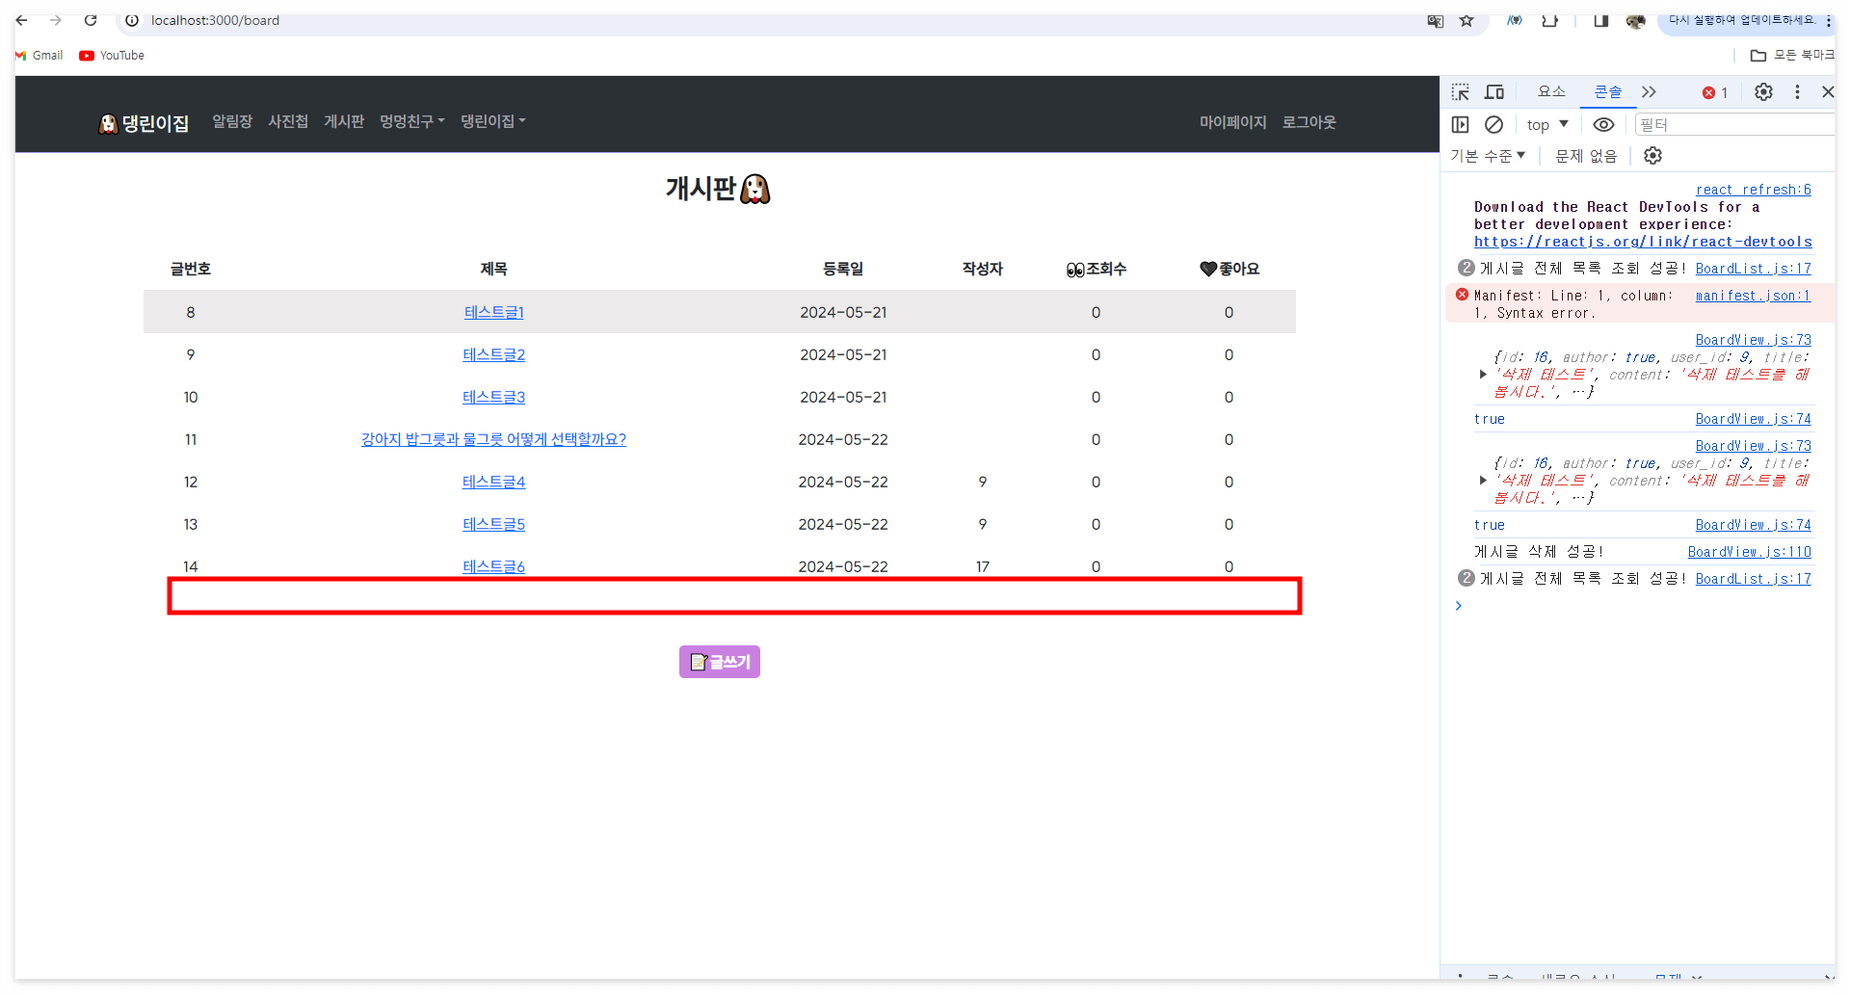Open the browser side panel icon

1600,20
